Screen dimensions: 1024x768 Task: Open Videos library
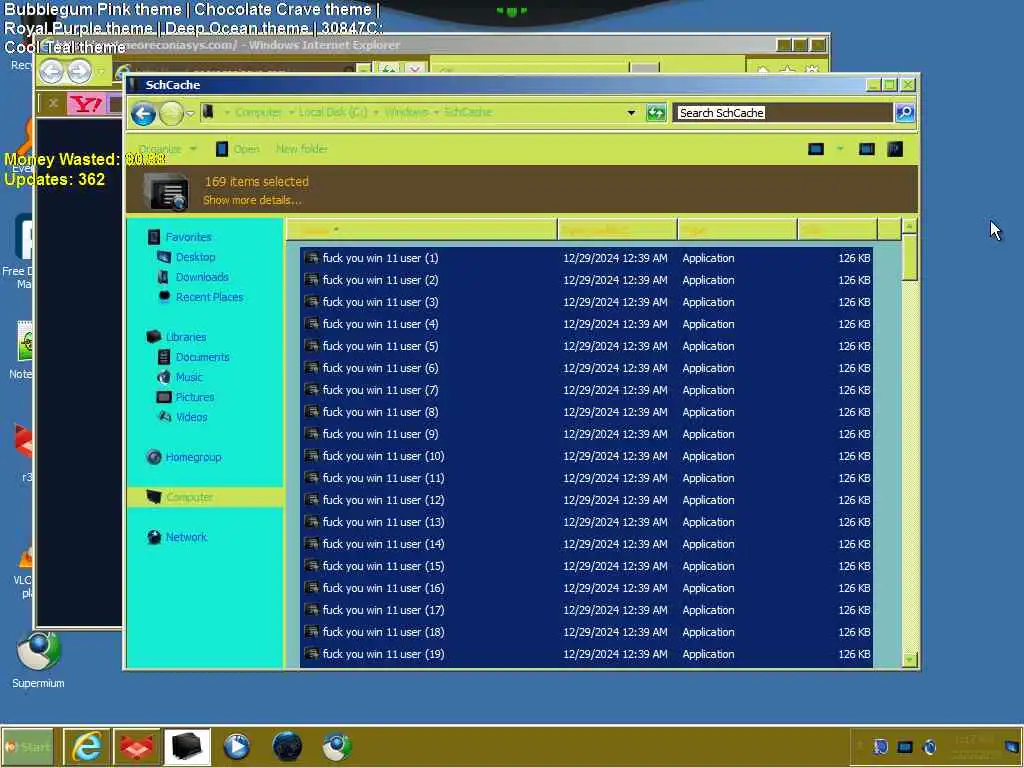click(191, 417)
